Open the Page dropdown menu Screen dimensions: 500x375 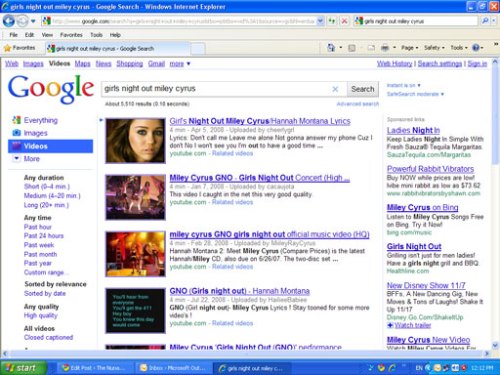410,48
